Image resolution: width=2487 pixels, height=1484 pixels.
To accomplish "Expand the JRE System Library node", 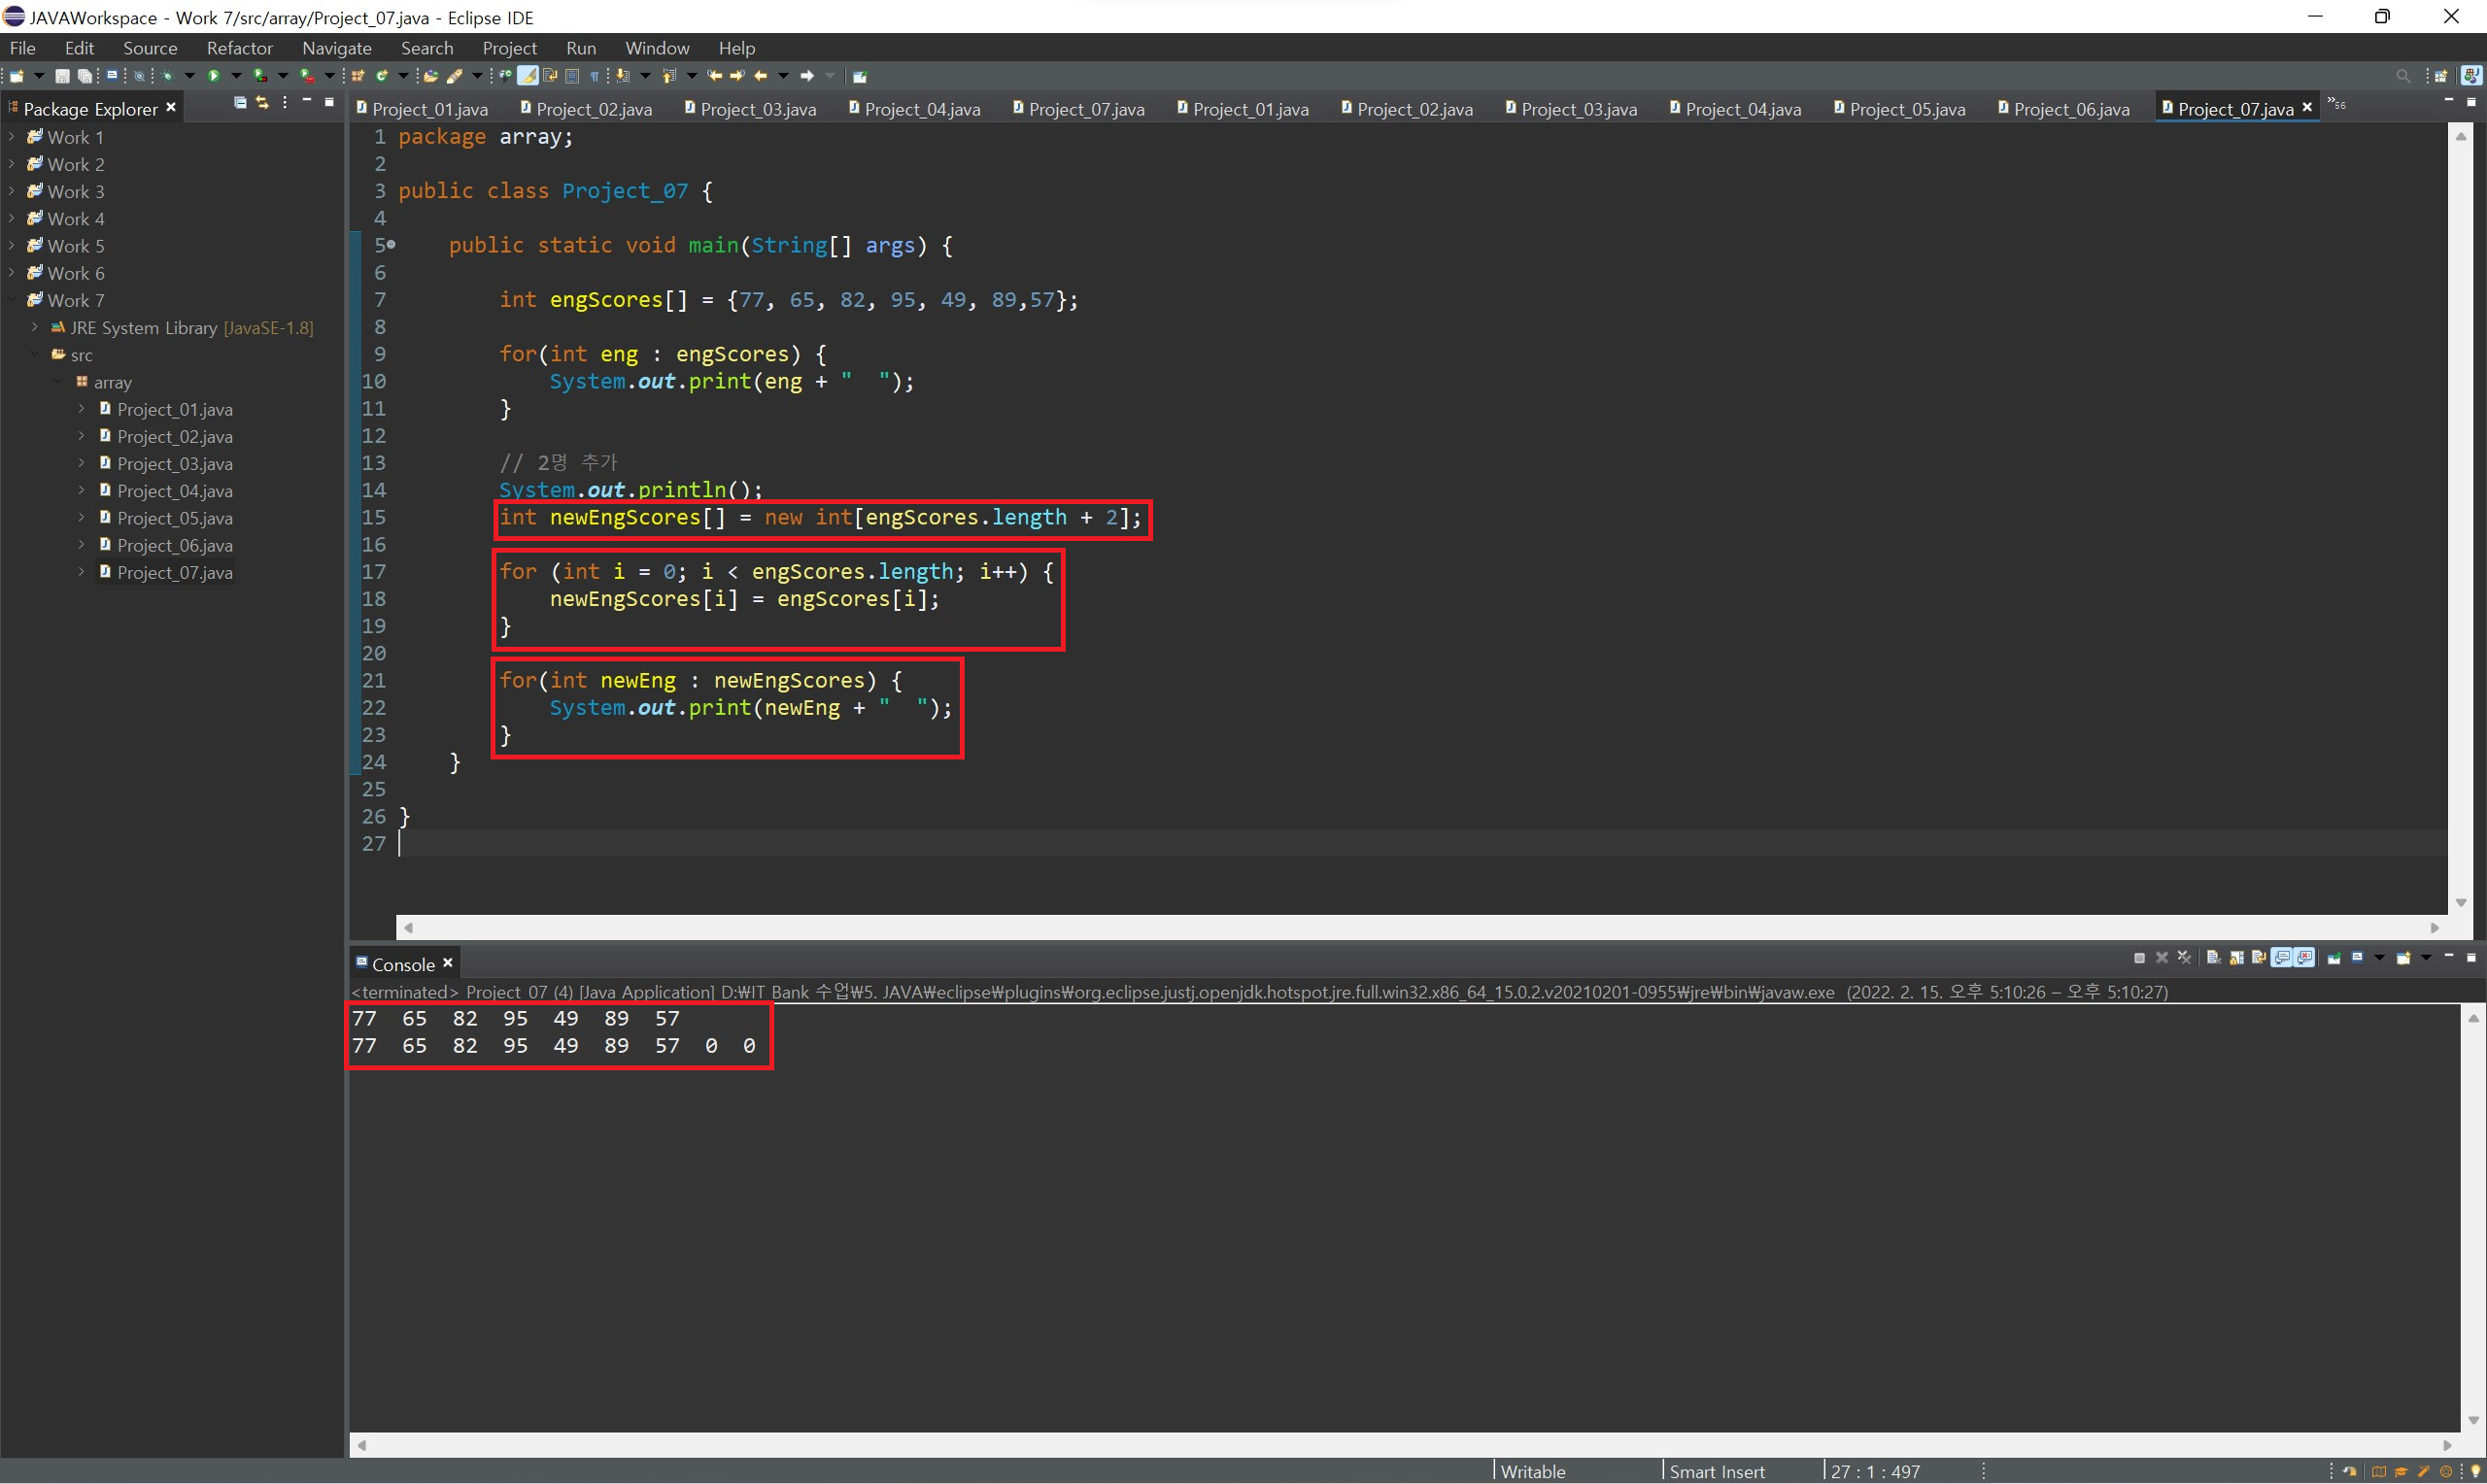I will click(34, 327).
